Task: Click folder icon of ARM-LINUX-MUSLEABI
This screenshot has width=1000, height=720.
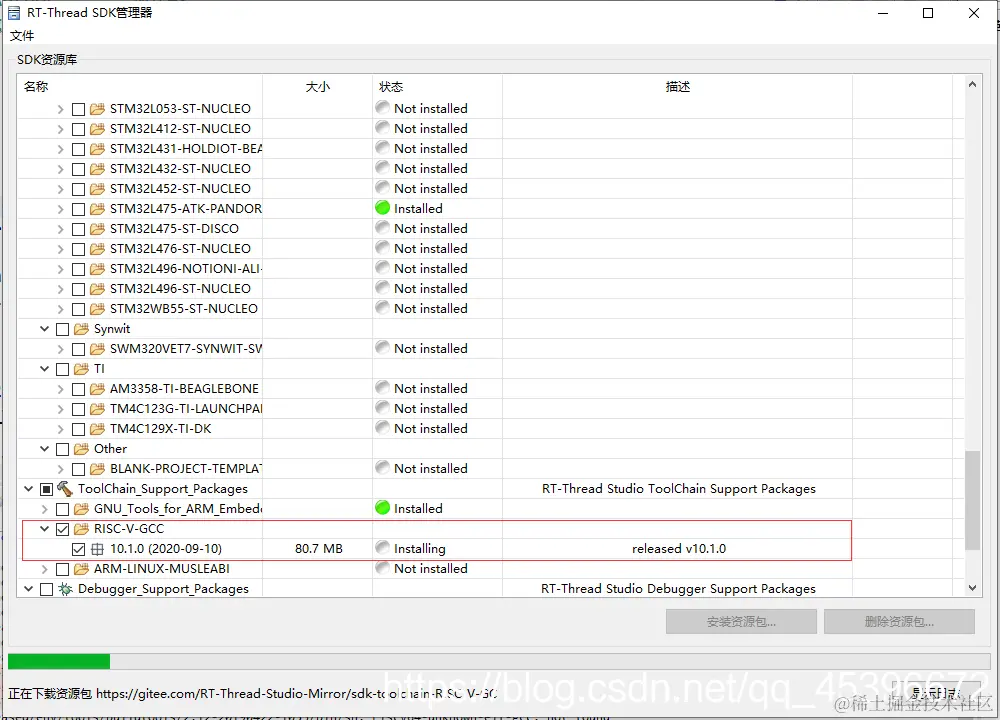Action: pos(81,569)
